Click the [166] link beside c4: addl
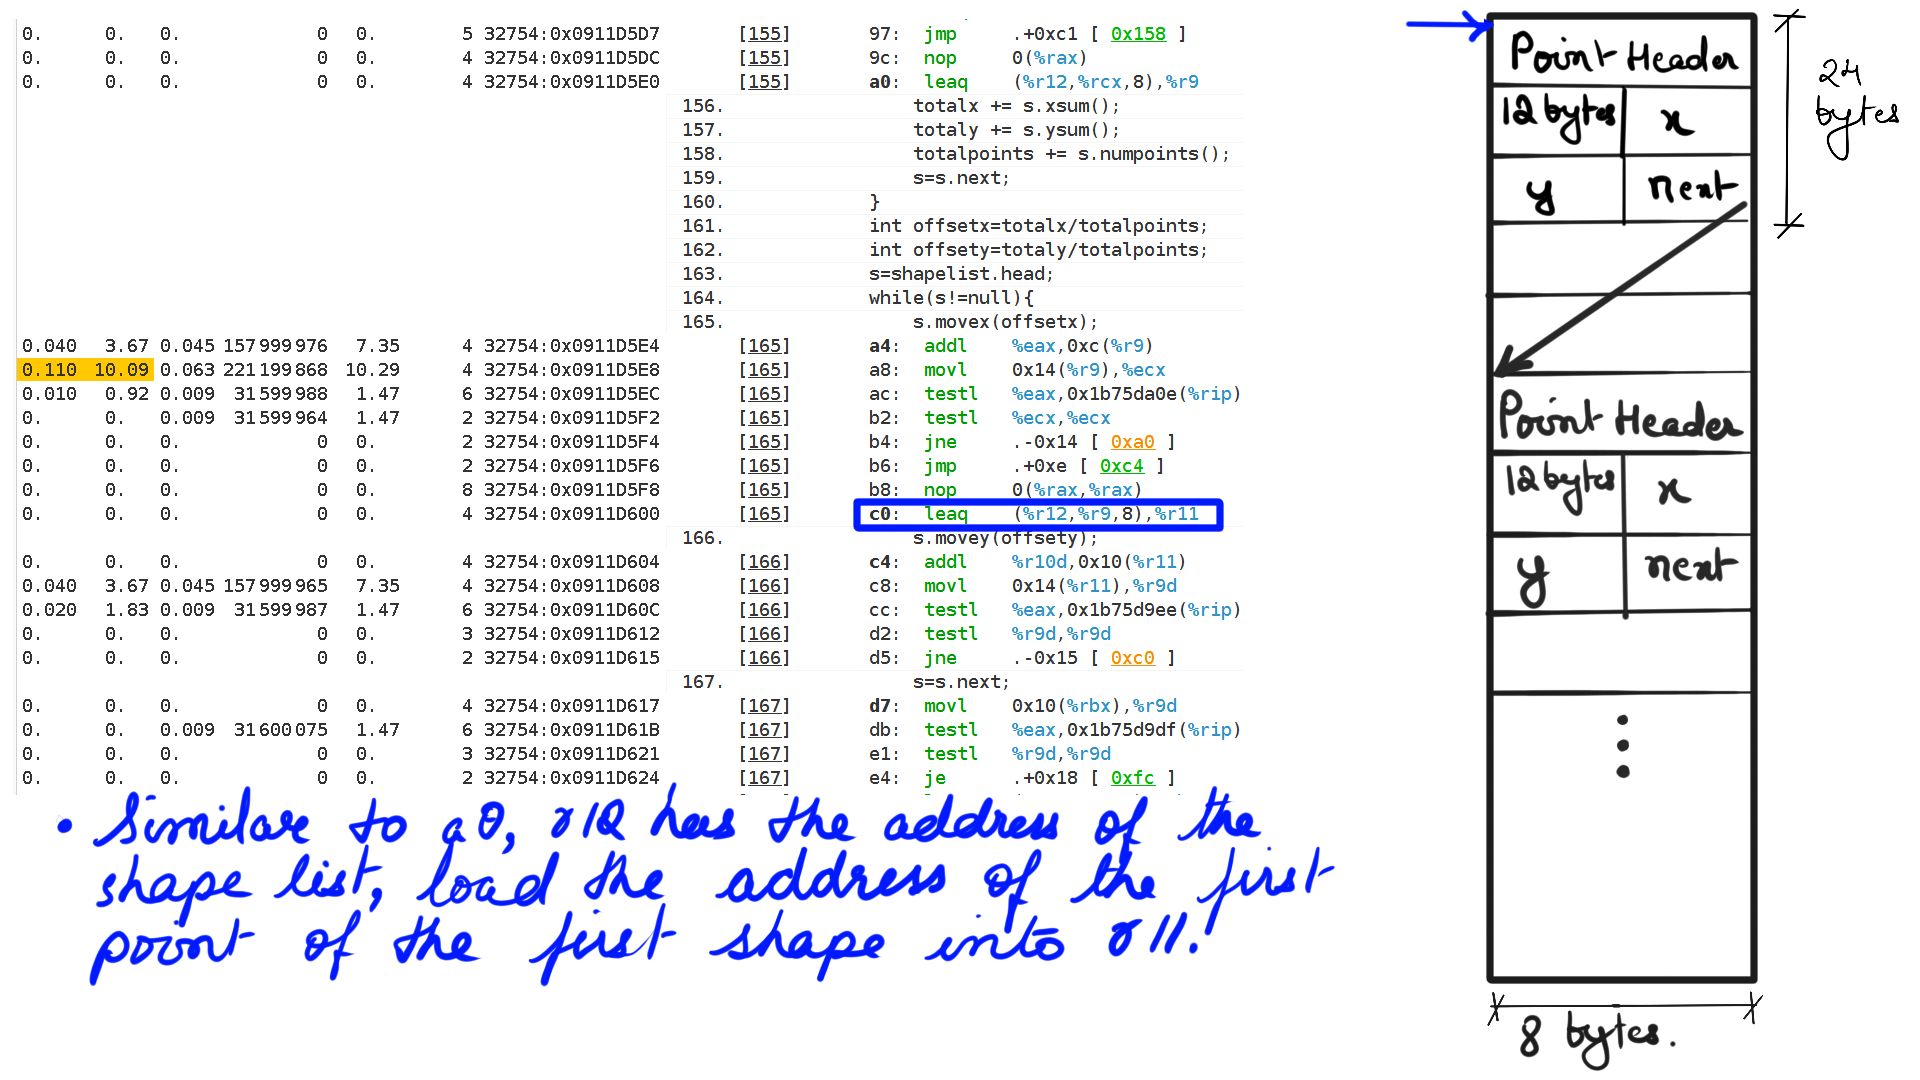 tap(764, 562)
